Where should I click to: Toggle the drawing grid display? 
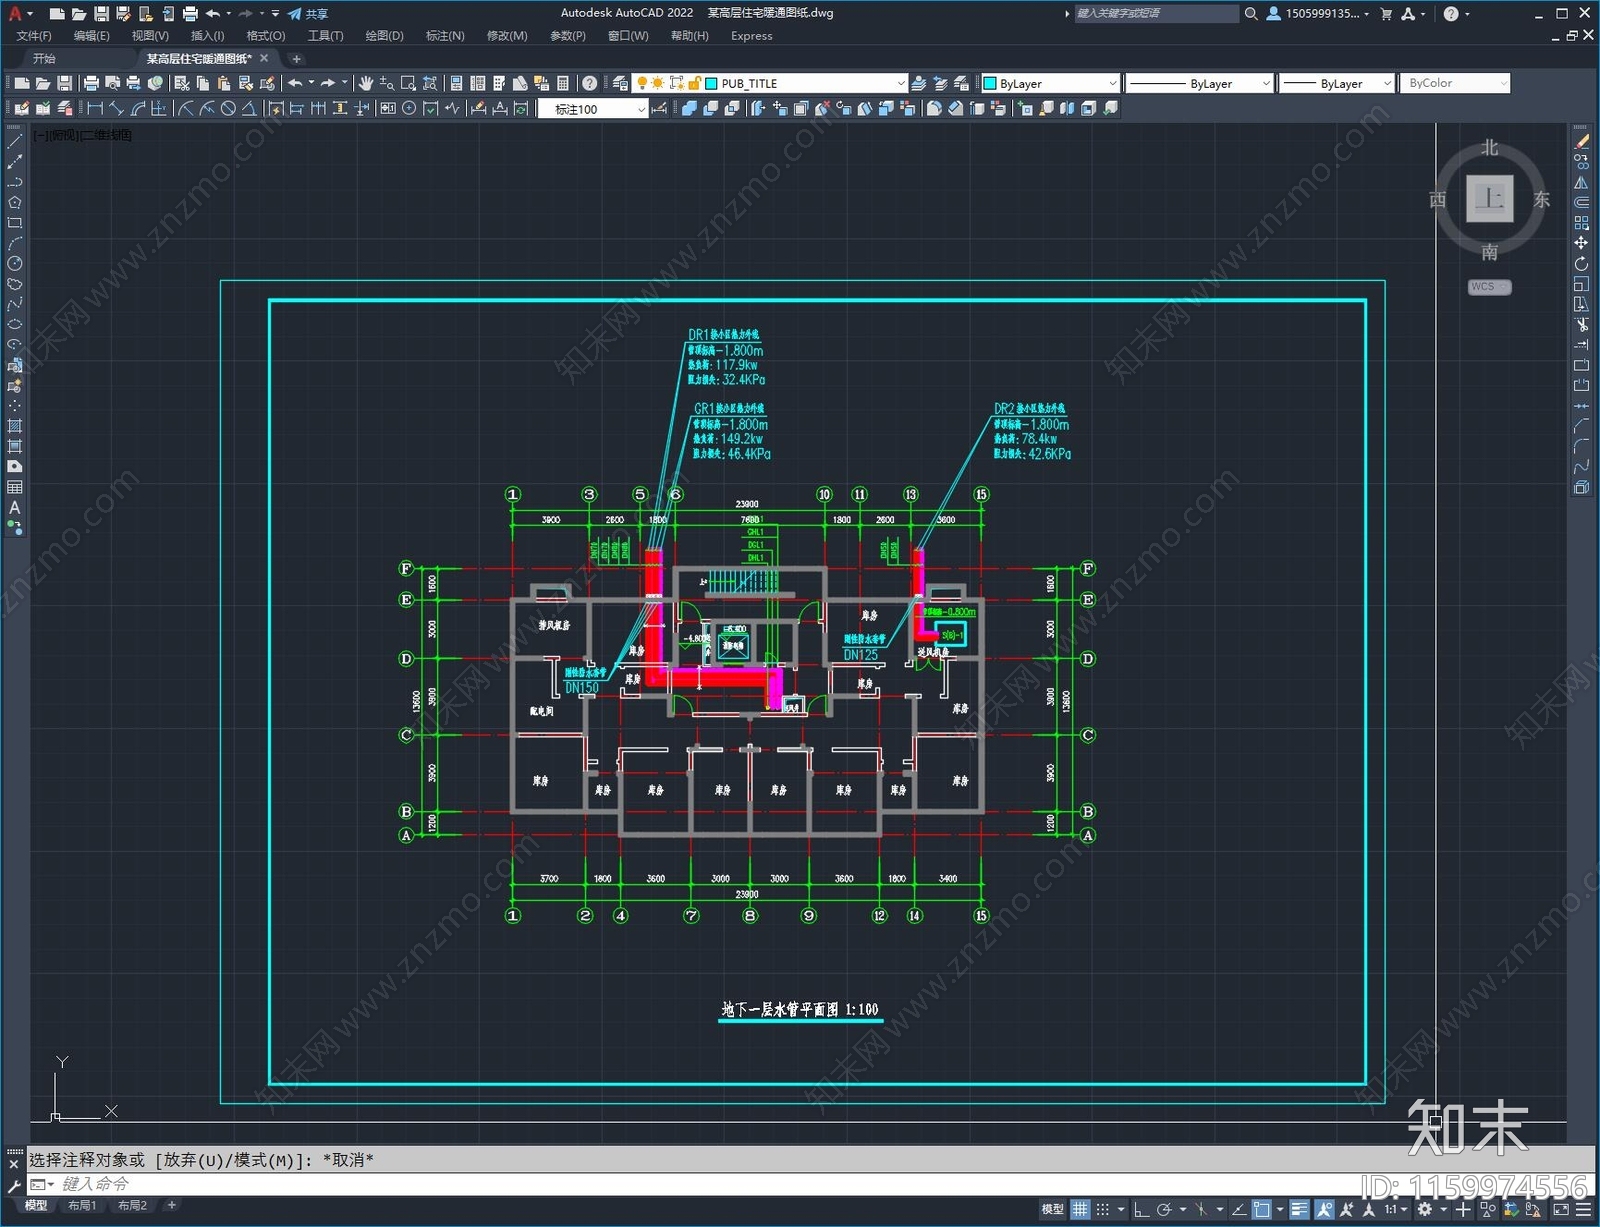pyautogui.click(x=1080, y=1210)
